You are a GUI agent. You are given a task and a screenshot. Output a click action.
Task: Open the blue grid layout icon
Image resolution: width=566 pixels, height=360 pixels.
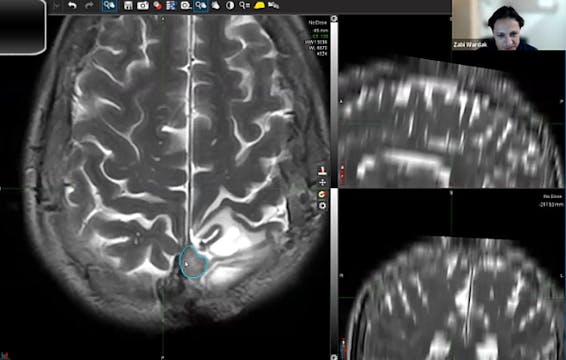coord(171,5)
